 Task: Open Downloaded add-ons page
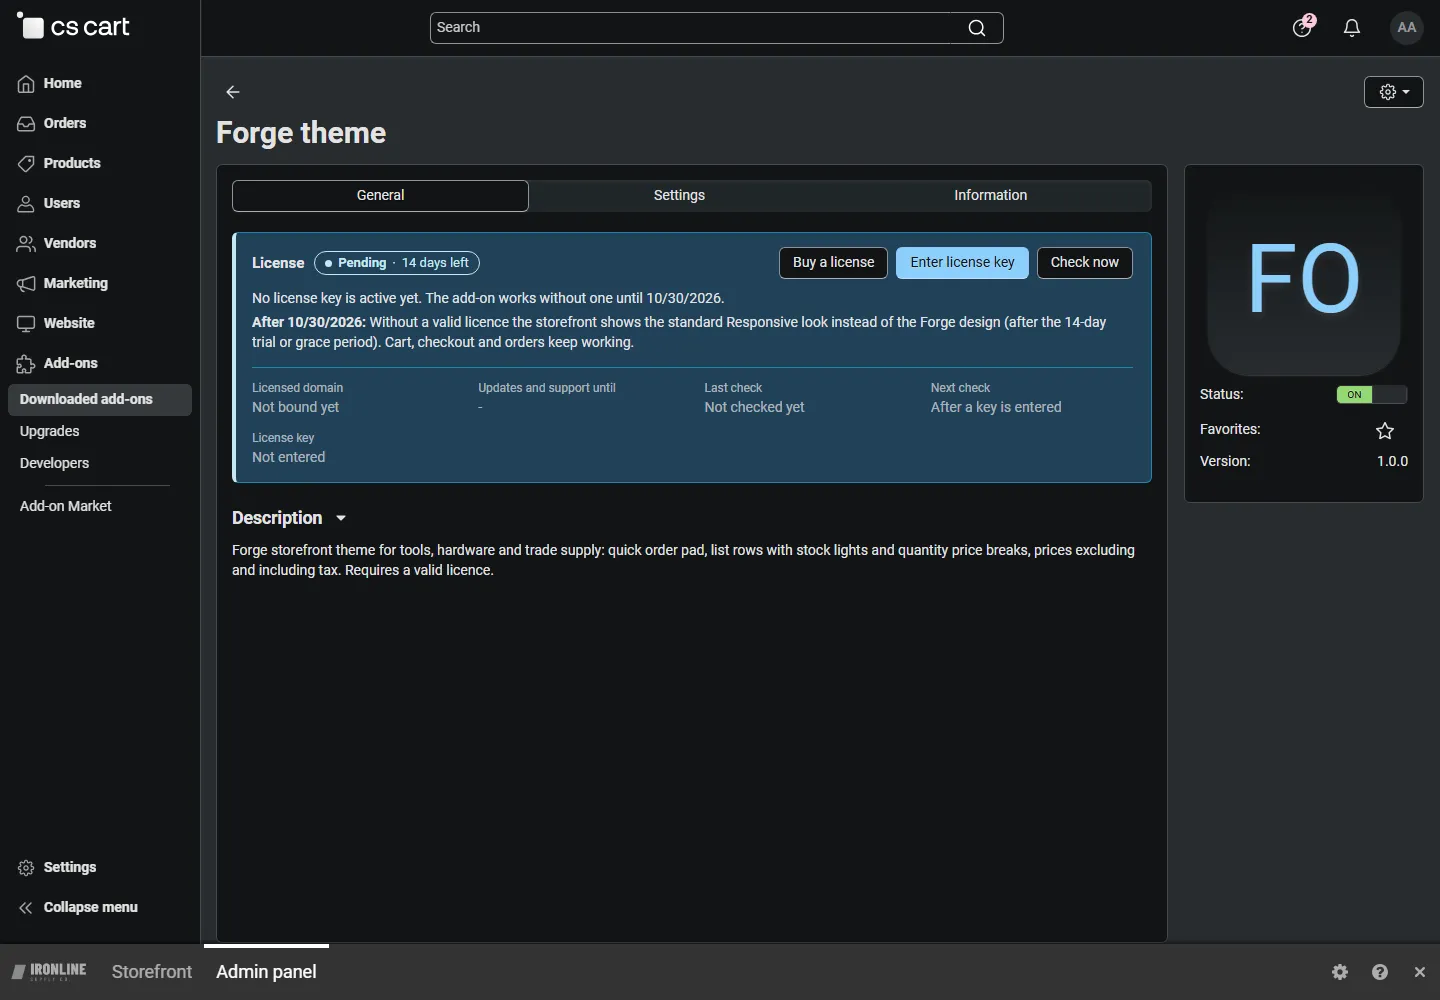100,400
